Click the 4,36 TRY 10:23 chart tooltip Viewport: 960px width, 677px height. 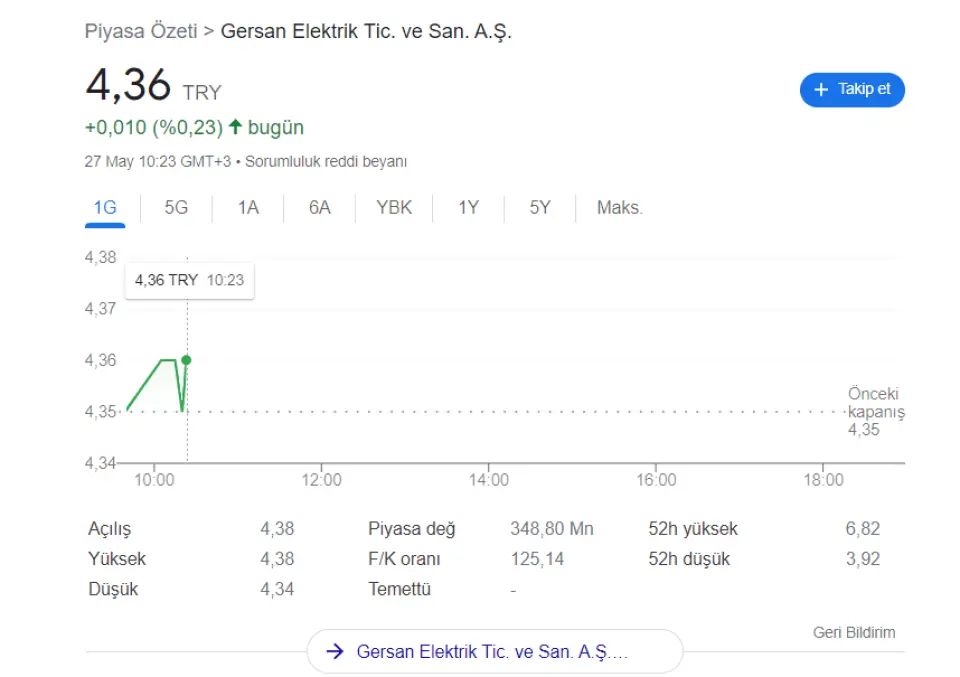[189, 280]
